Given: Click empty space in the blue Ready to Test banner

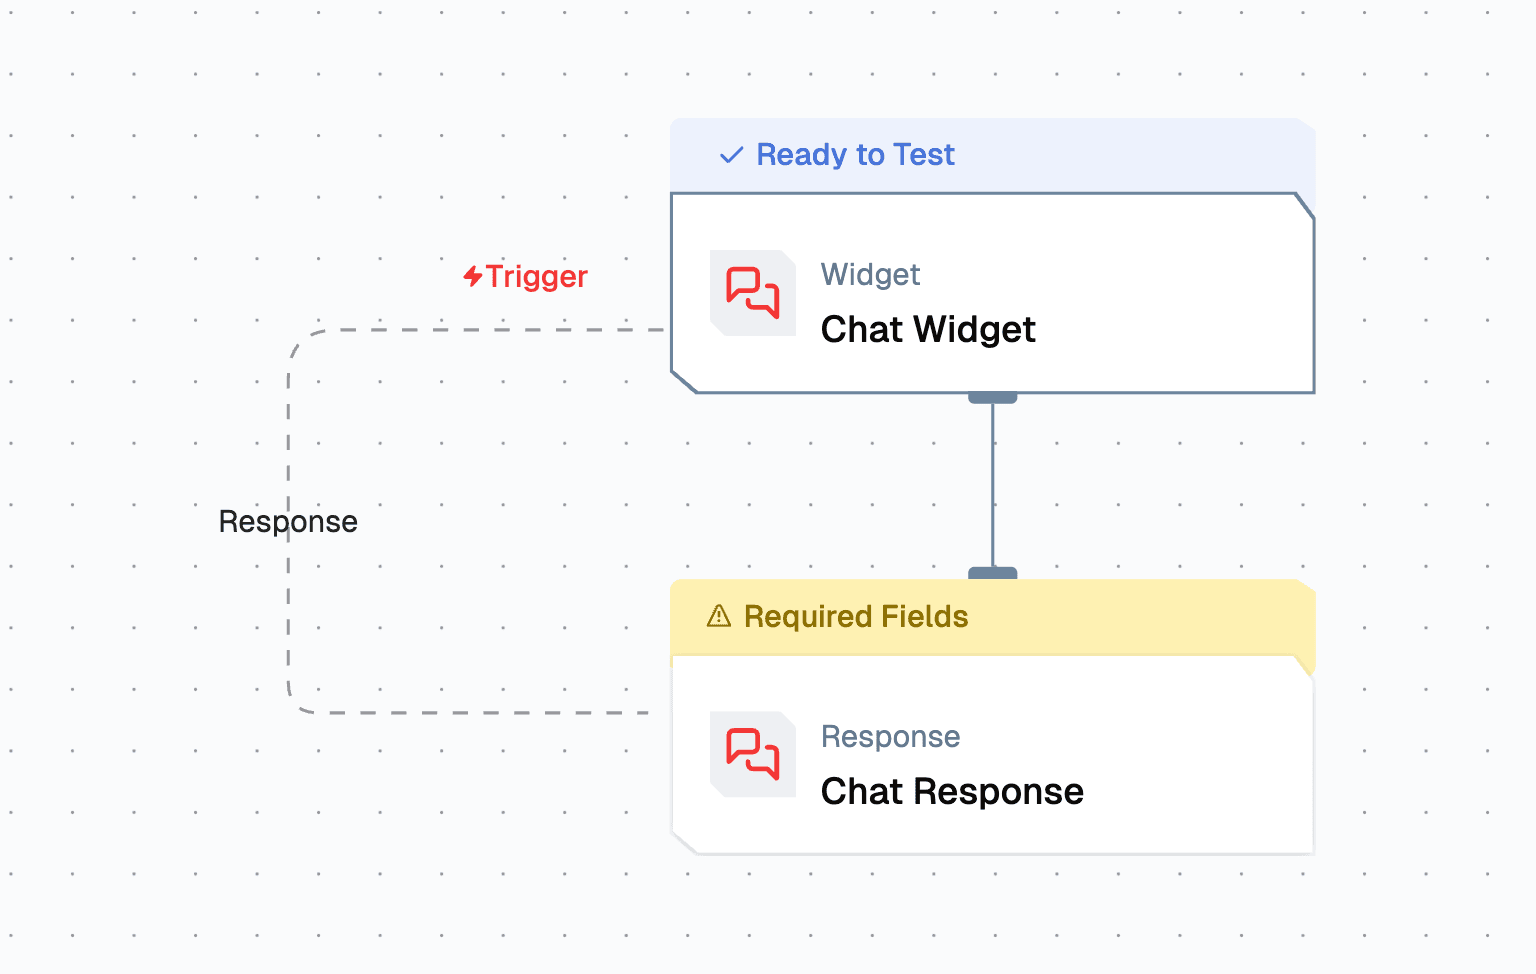Looking at the screenshot, I should [x=1130, y=155].
